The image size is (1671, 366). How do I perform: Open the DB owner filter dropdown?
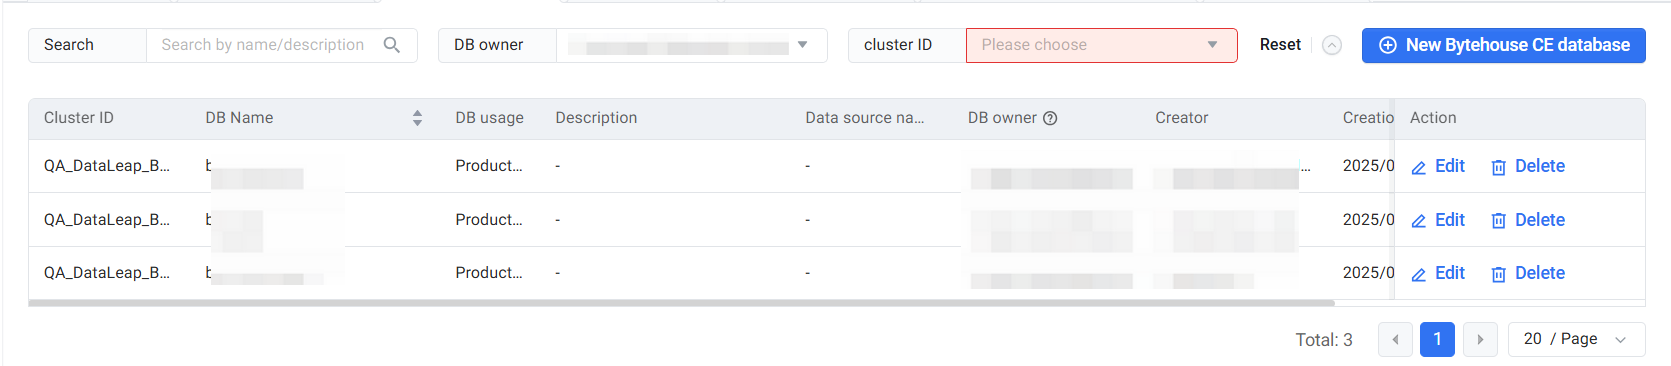point(691,45)
